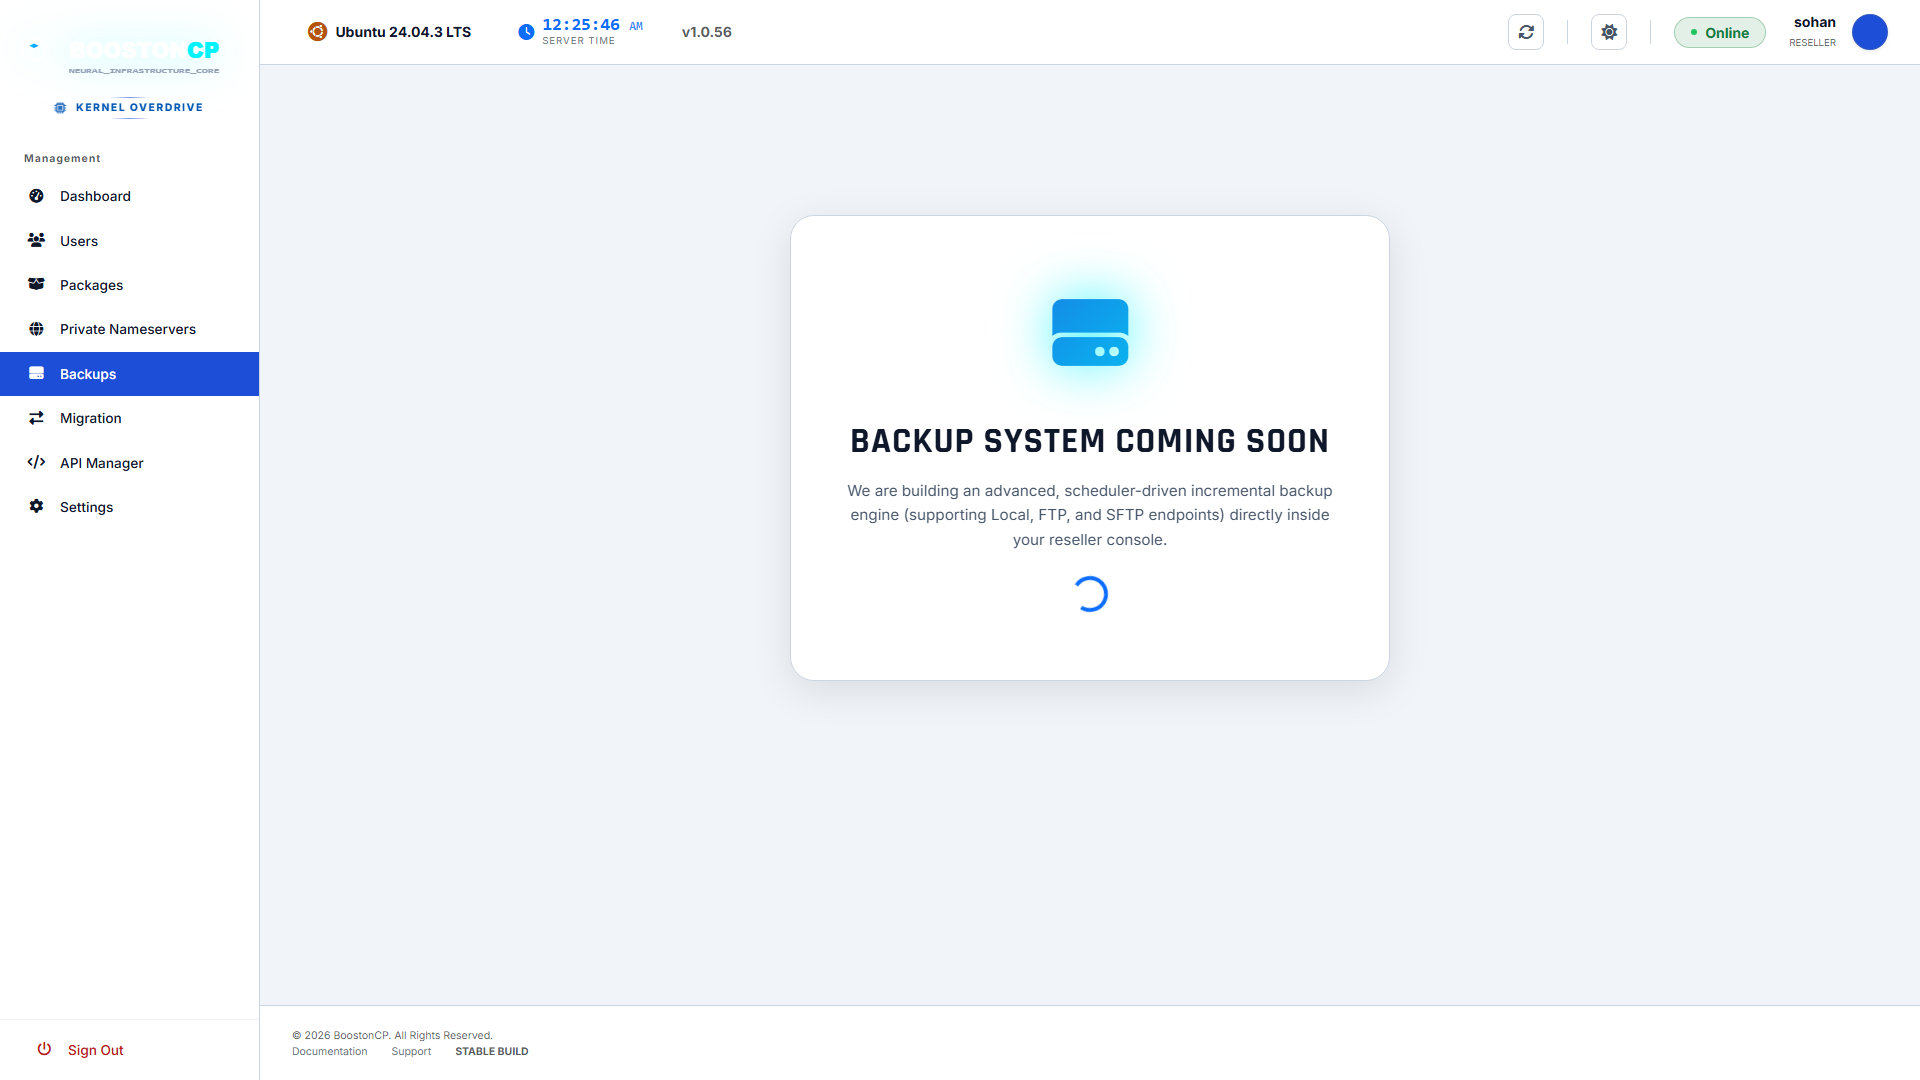The width and height of the screenshot is (1920, 1080).
Task: Click the Users group icon
Action: (36, 240)
